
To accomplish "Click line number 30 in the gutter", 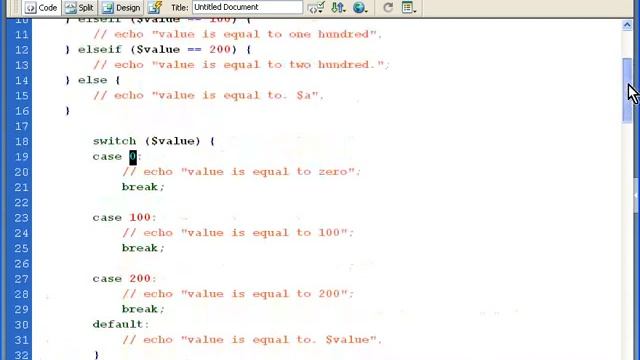I will pyautogui.click(x=22, y=325).
